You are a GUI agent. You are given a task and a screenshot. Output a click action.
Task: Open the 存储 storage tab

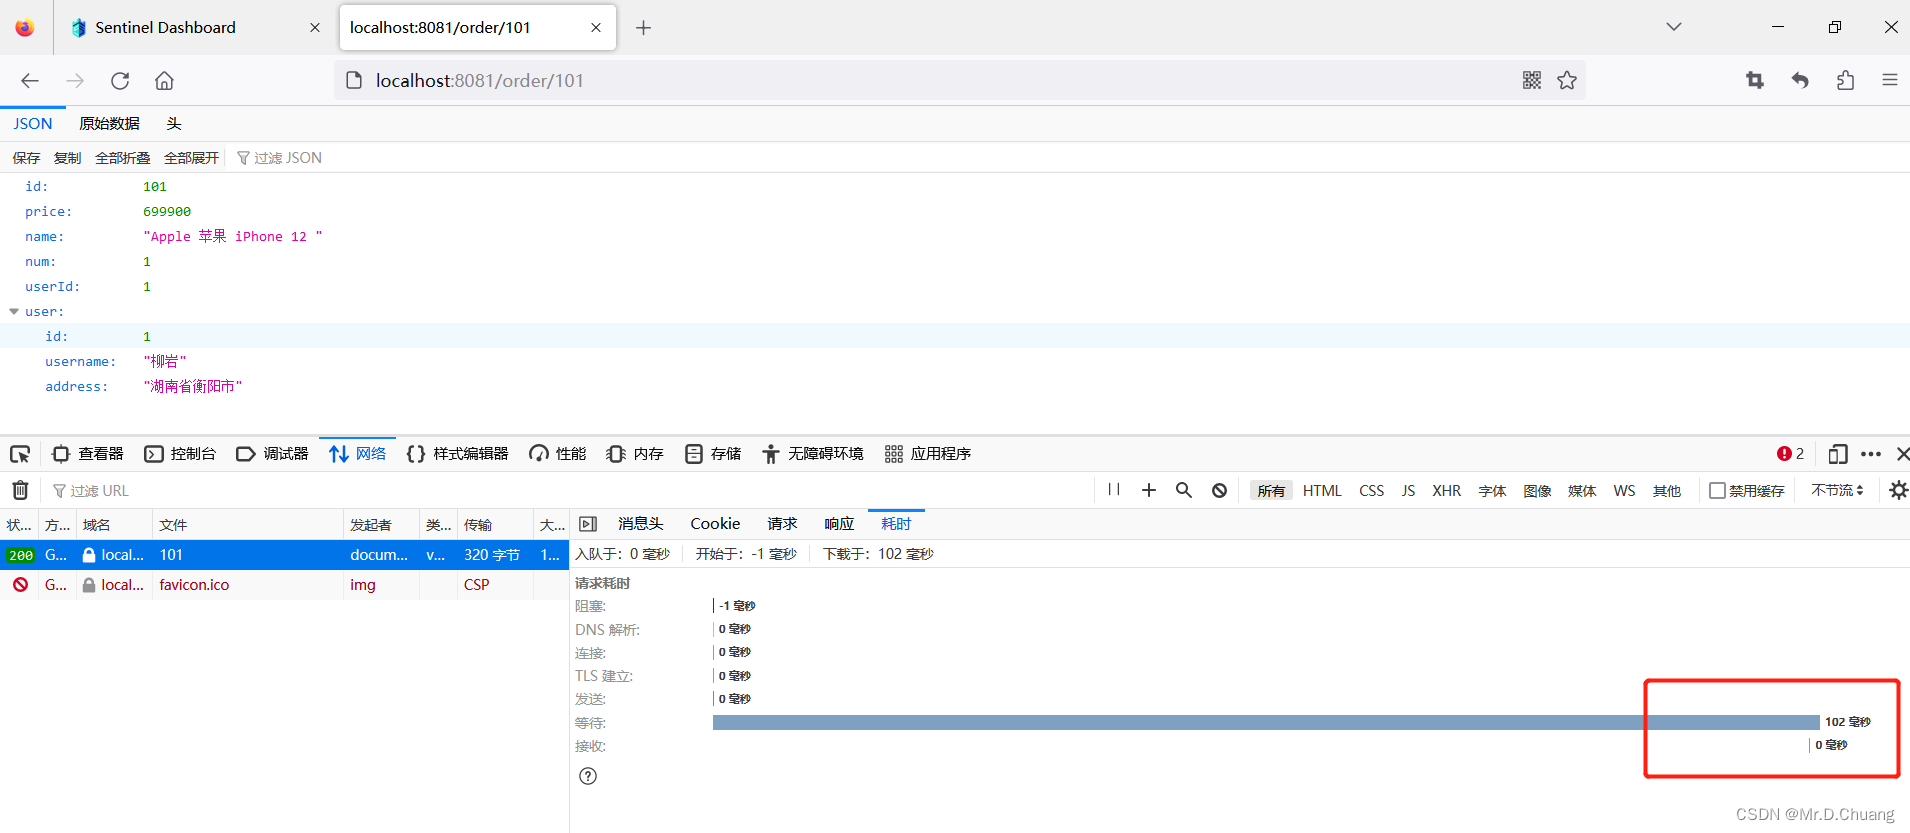coord(713,454)
